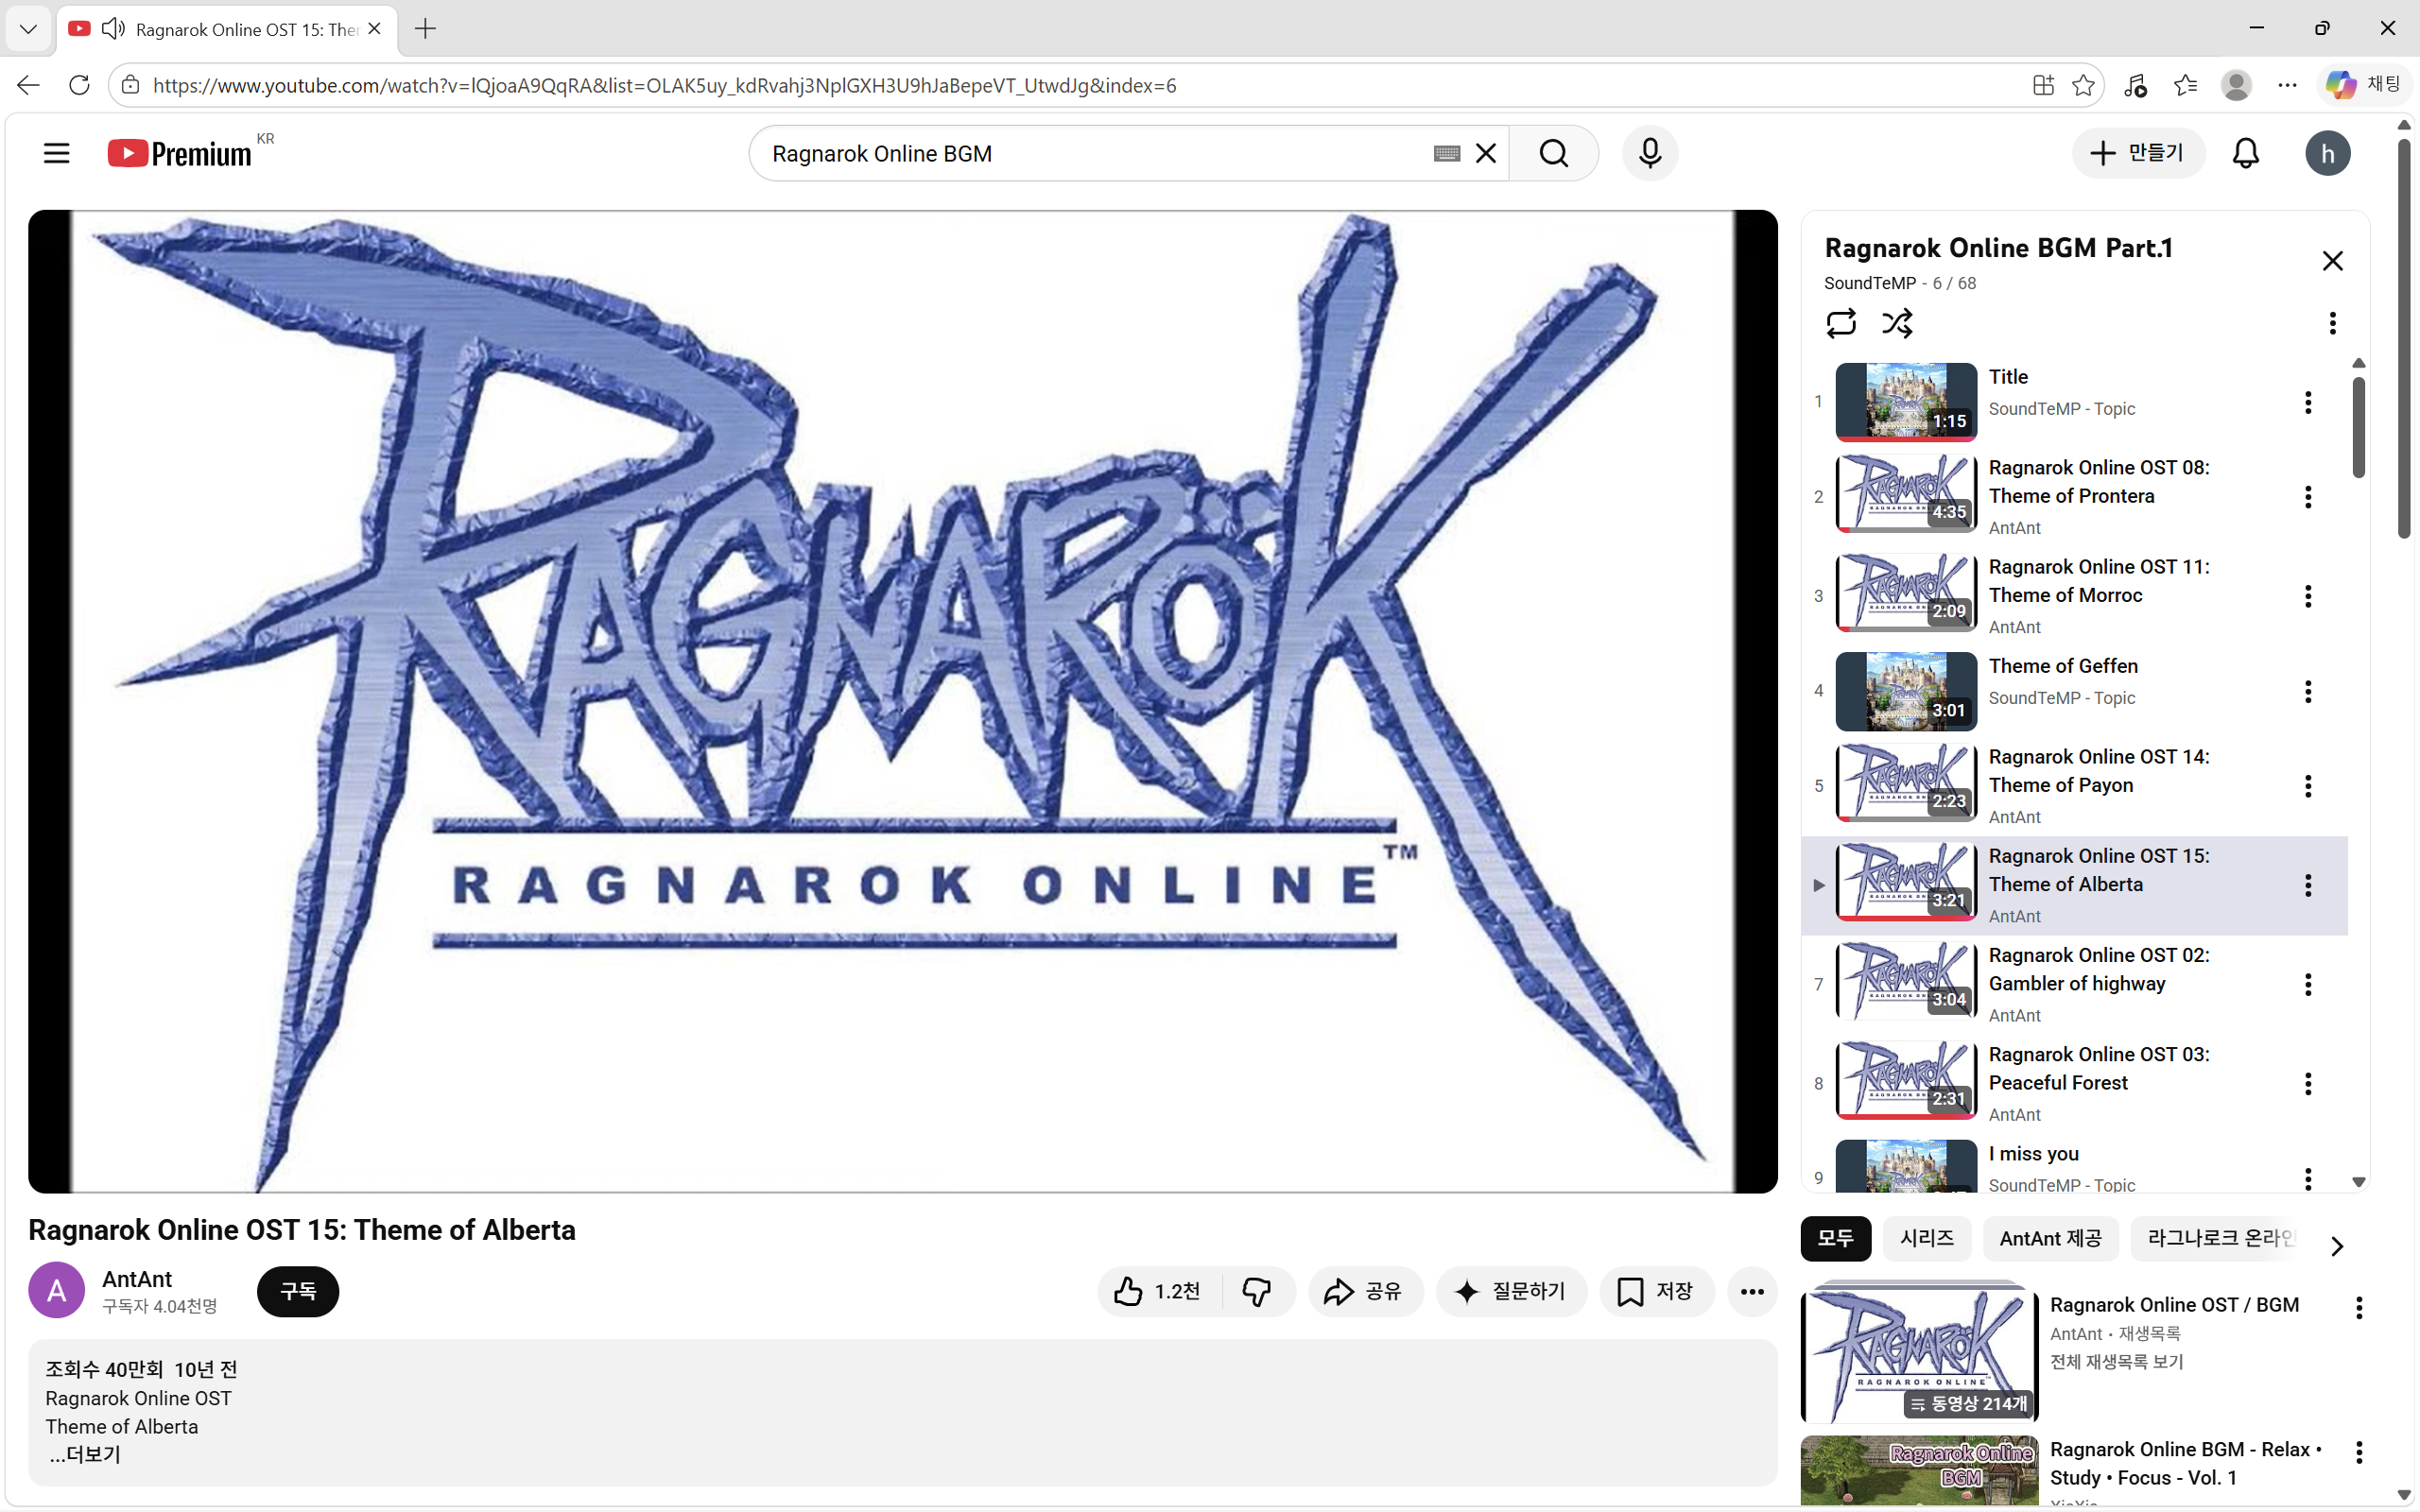Click the 공유 share button
Image resolution: width=2420 pixels, height=1512 pixels.
1364,1291
